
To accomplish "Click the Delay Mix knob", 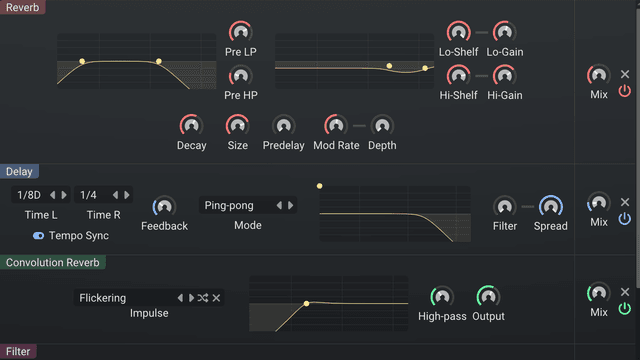I will coord(599,203).
